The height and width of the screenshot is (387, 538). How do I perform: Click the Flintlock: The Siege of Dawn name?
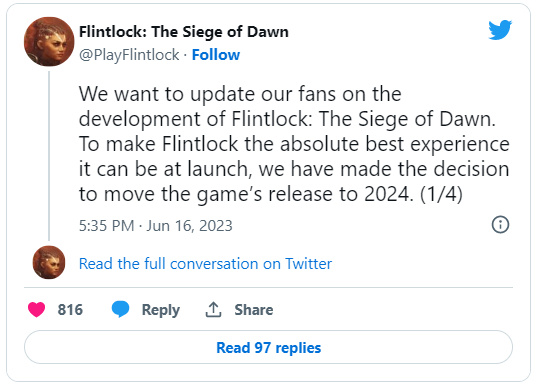[184, 32]
